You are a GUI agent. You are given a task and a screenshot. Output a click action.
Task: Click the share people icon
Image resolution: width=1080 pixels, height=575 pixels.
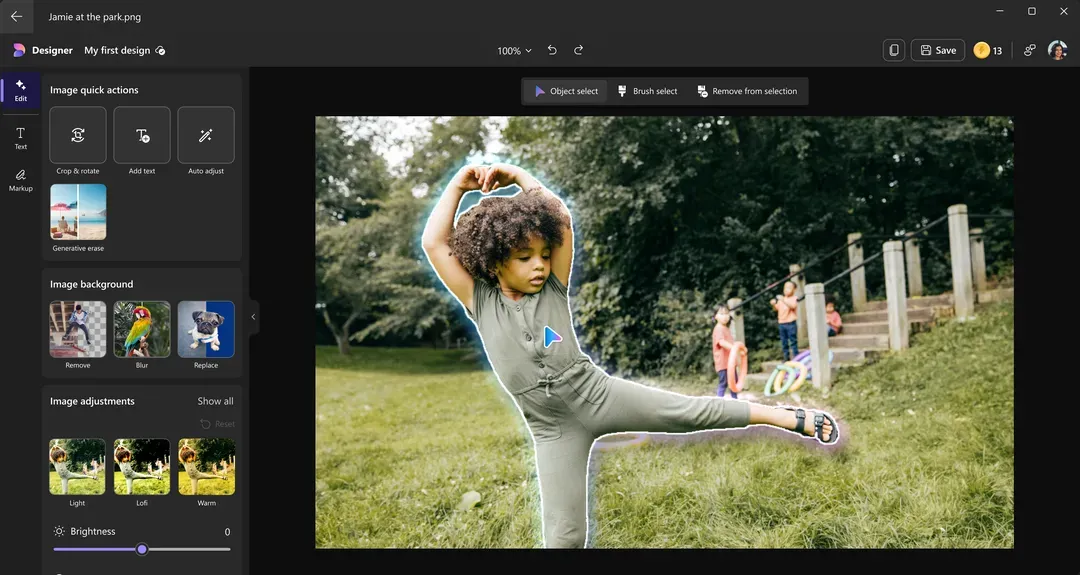coord(1030,50)
